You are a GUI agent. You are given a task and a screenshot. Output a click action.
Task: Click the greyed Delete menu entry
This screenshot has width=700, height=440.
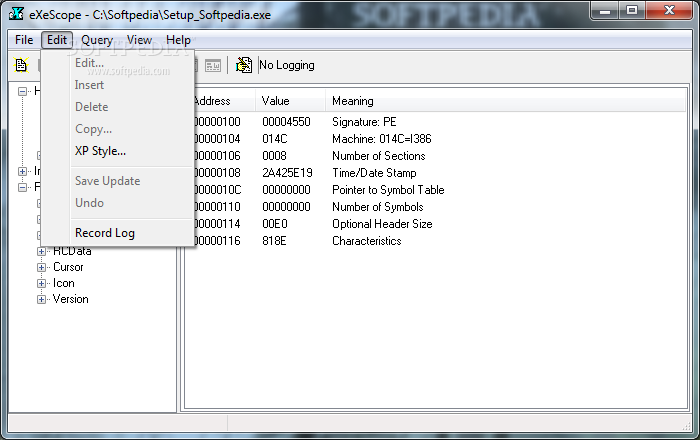[92, 107]
